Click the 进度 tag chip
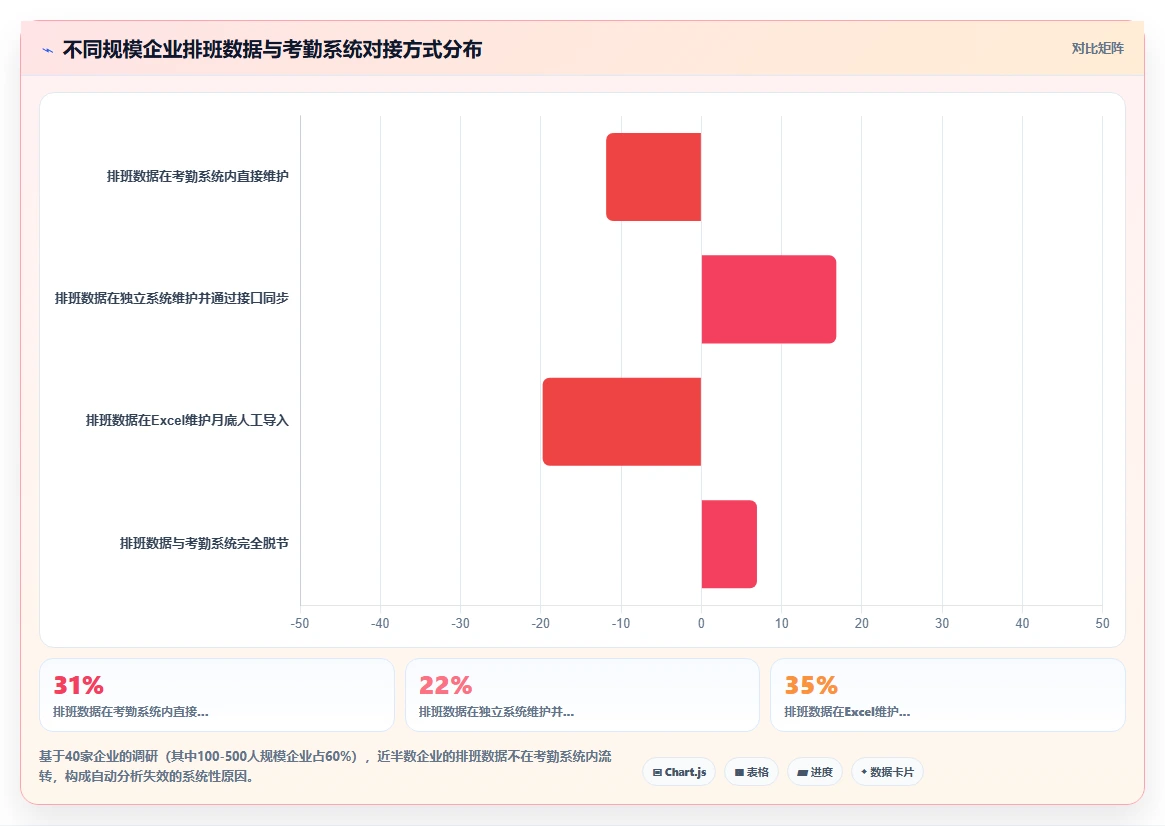 [x=814, y=772]
